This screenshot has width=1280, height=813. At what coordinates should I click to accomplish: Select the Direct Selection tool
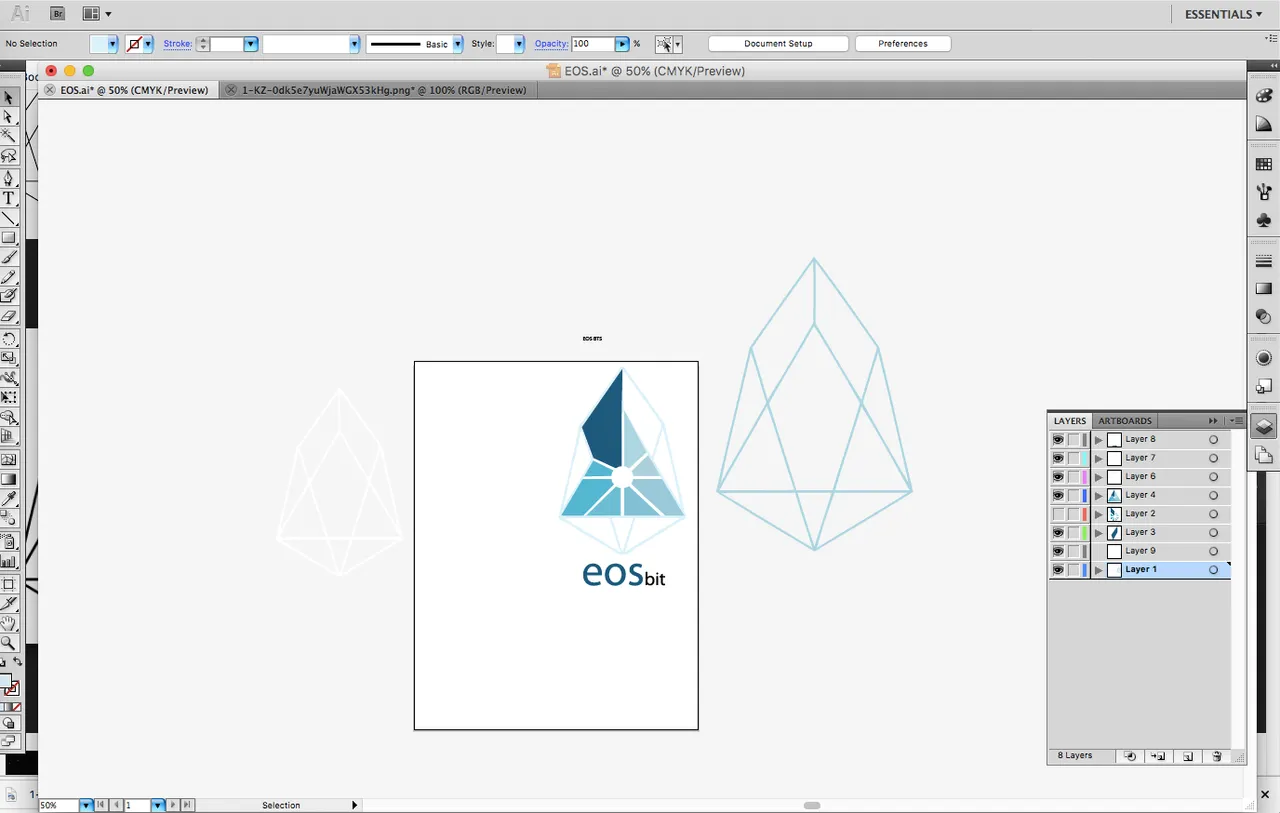tap(9, 117)
